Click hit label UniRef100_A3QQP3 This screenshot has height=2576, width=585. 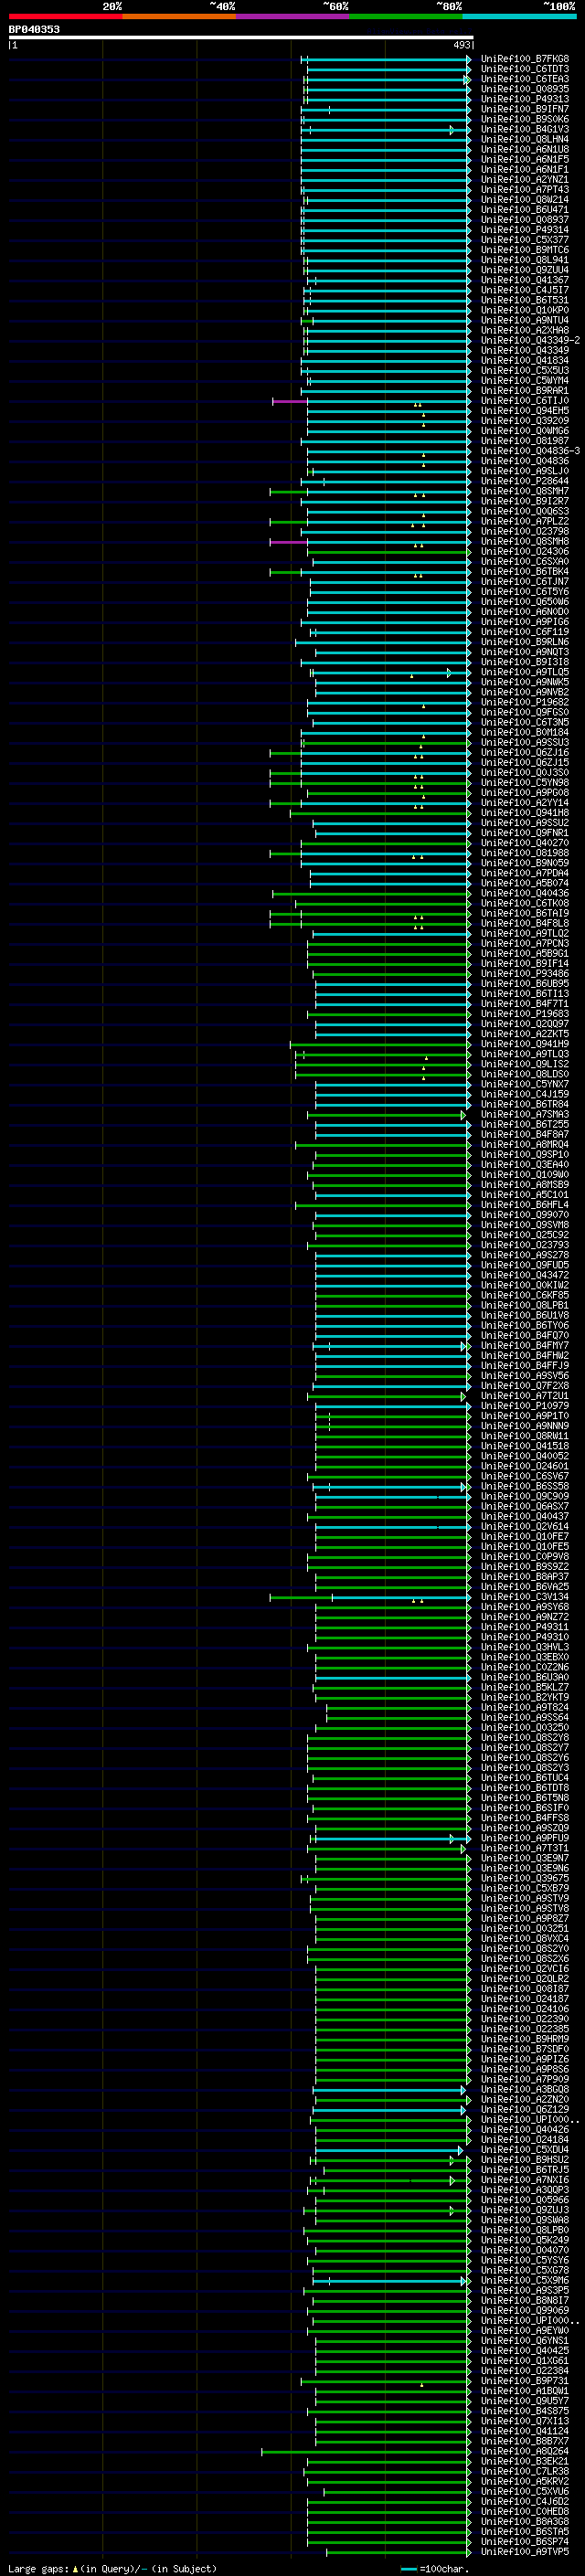525,2190
